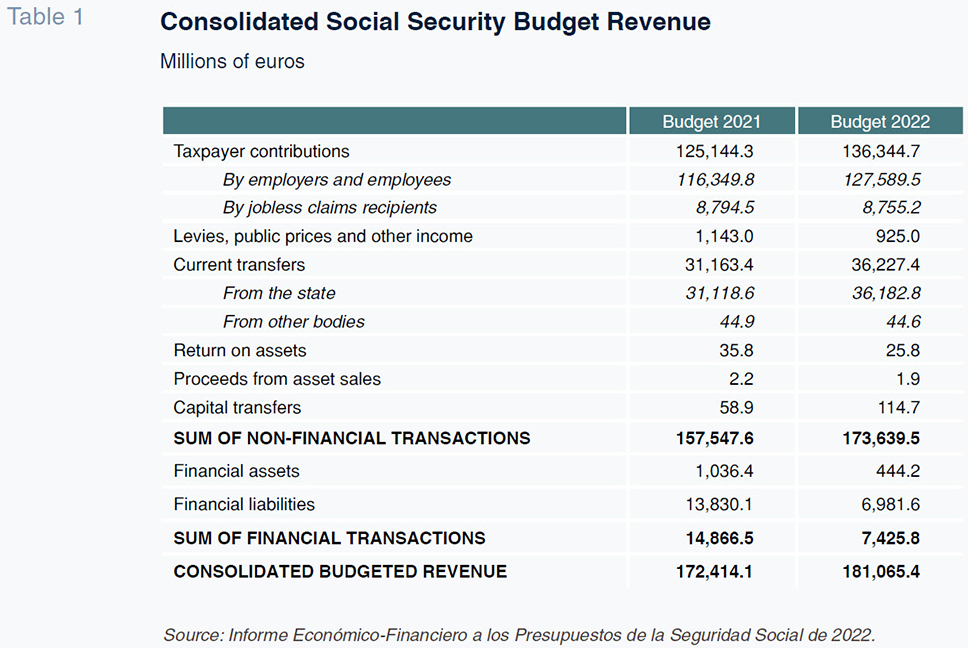Image resolution: width=969 pixels, height=648 pixels.
Task: Click From other bodies label
Action: coord(294,322)
